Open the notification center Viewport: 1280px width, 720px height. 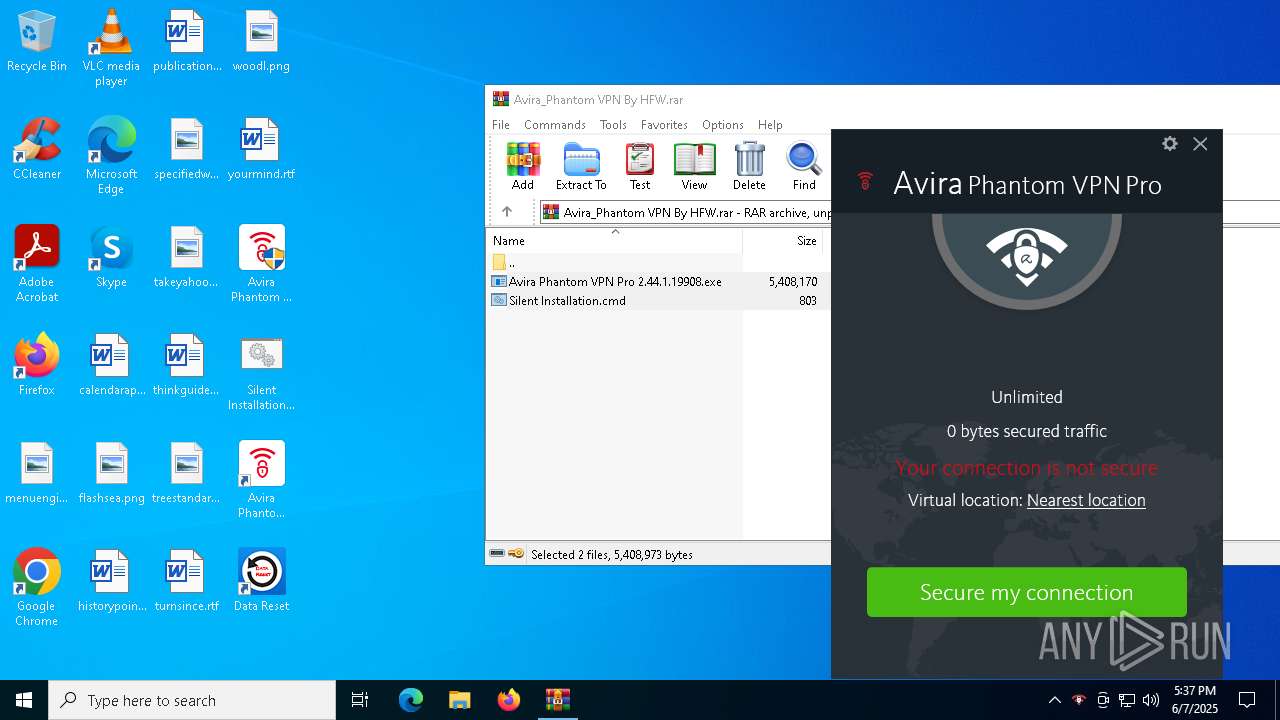point(1247,700)
